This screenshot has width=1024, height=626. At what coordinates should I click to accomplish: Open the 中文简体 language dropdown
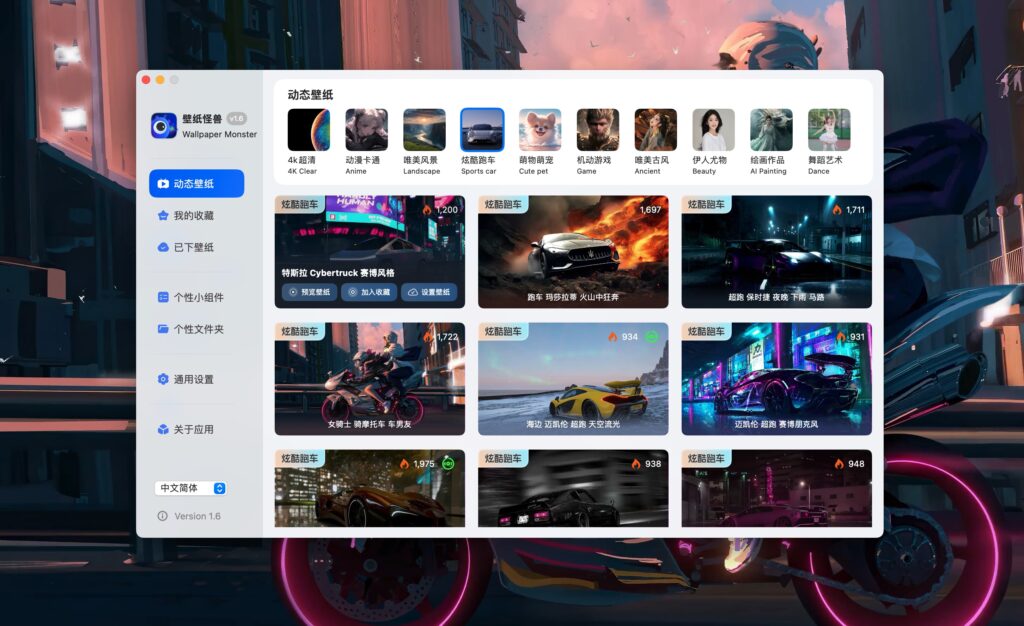[188, 488]
